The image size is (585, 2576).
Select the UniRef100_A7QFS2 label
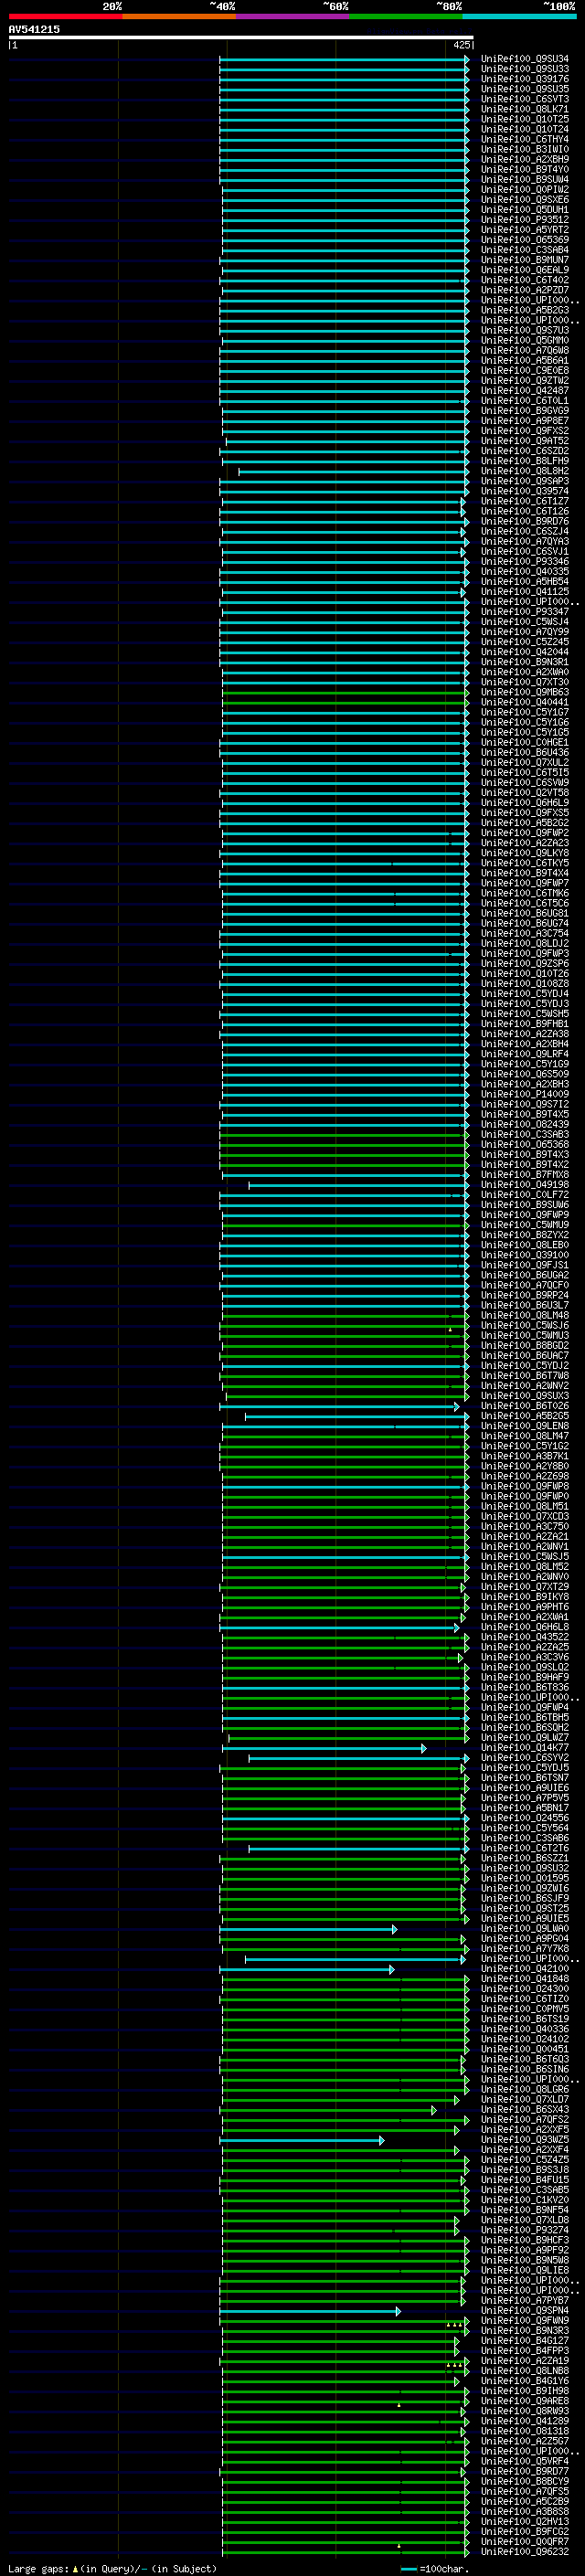click(525, 2119)
